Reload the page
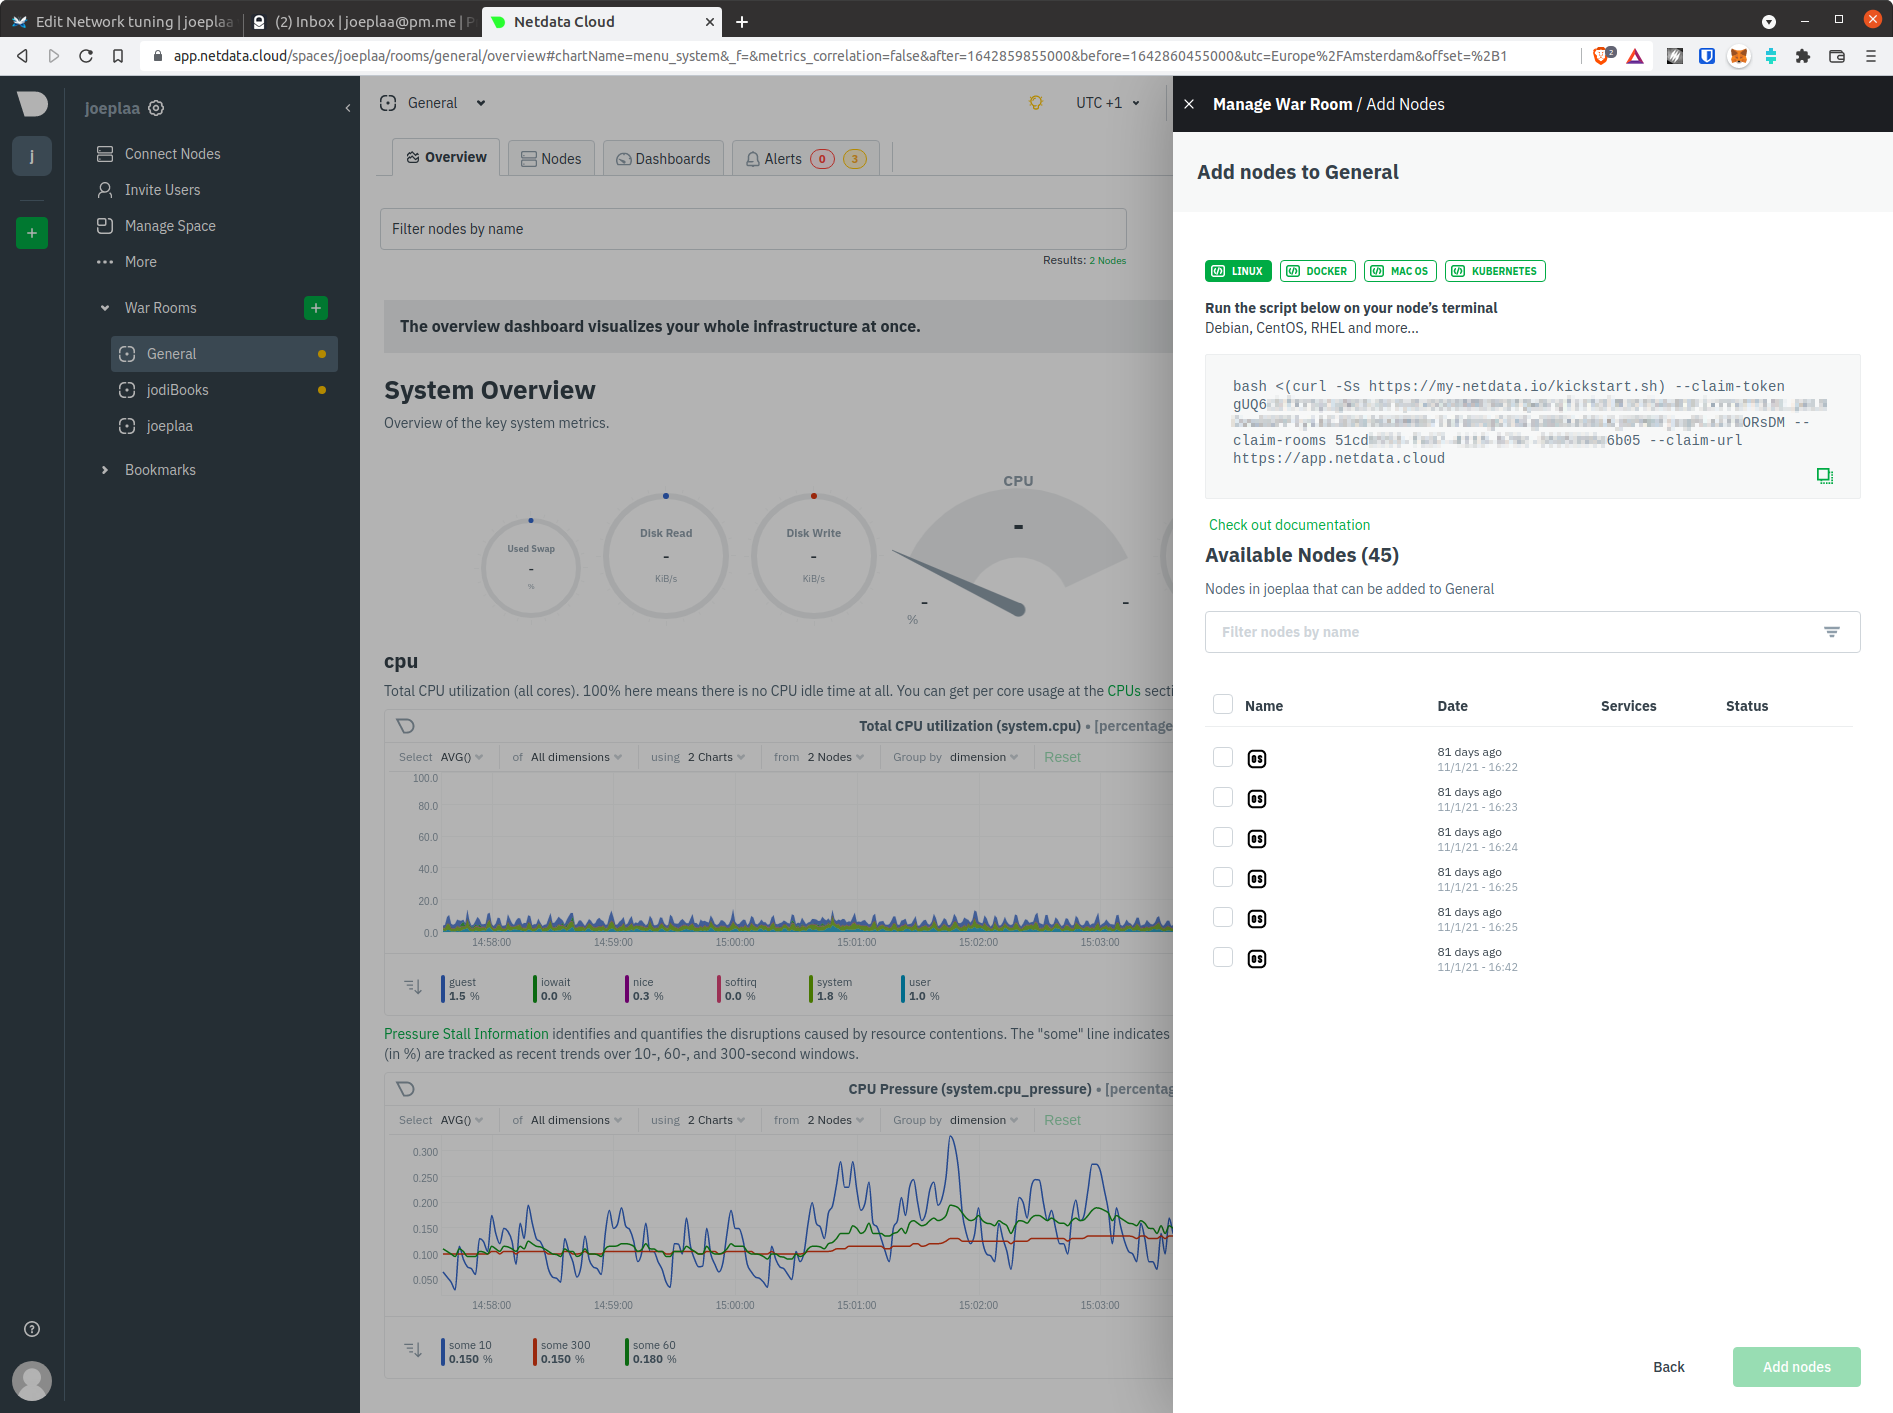This screenshot has height=1413, width=1893. coord(86,56)
